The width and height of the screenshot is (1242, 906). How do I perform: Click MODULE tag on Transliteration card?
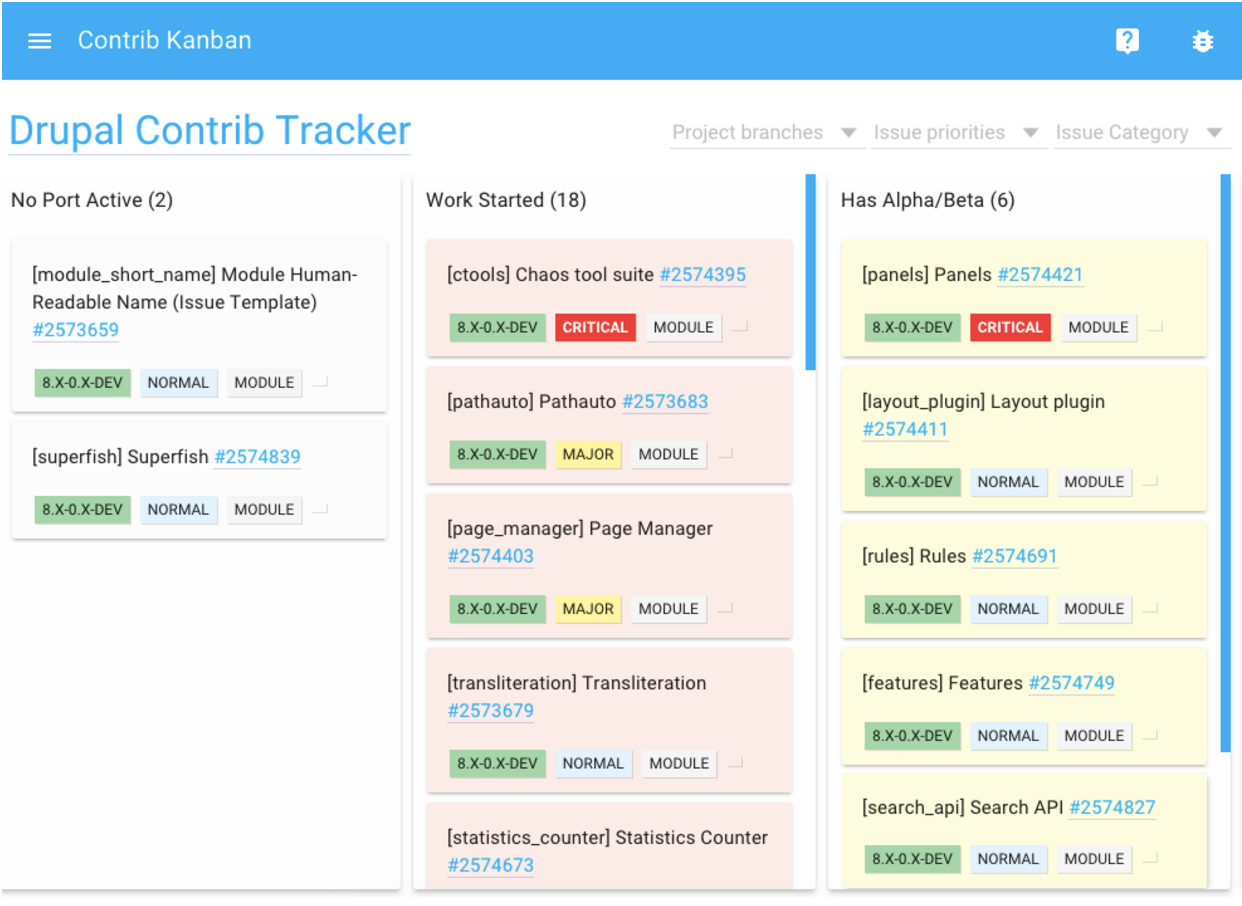click(x=679, y=763)
